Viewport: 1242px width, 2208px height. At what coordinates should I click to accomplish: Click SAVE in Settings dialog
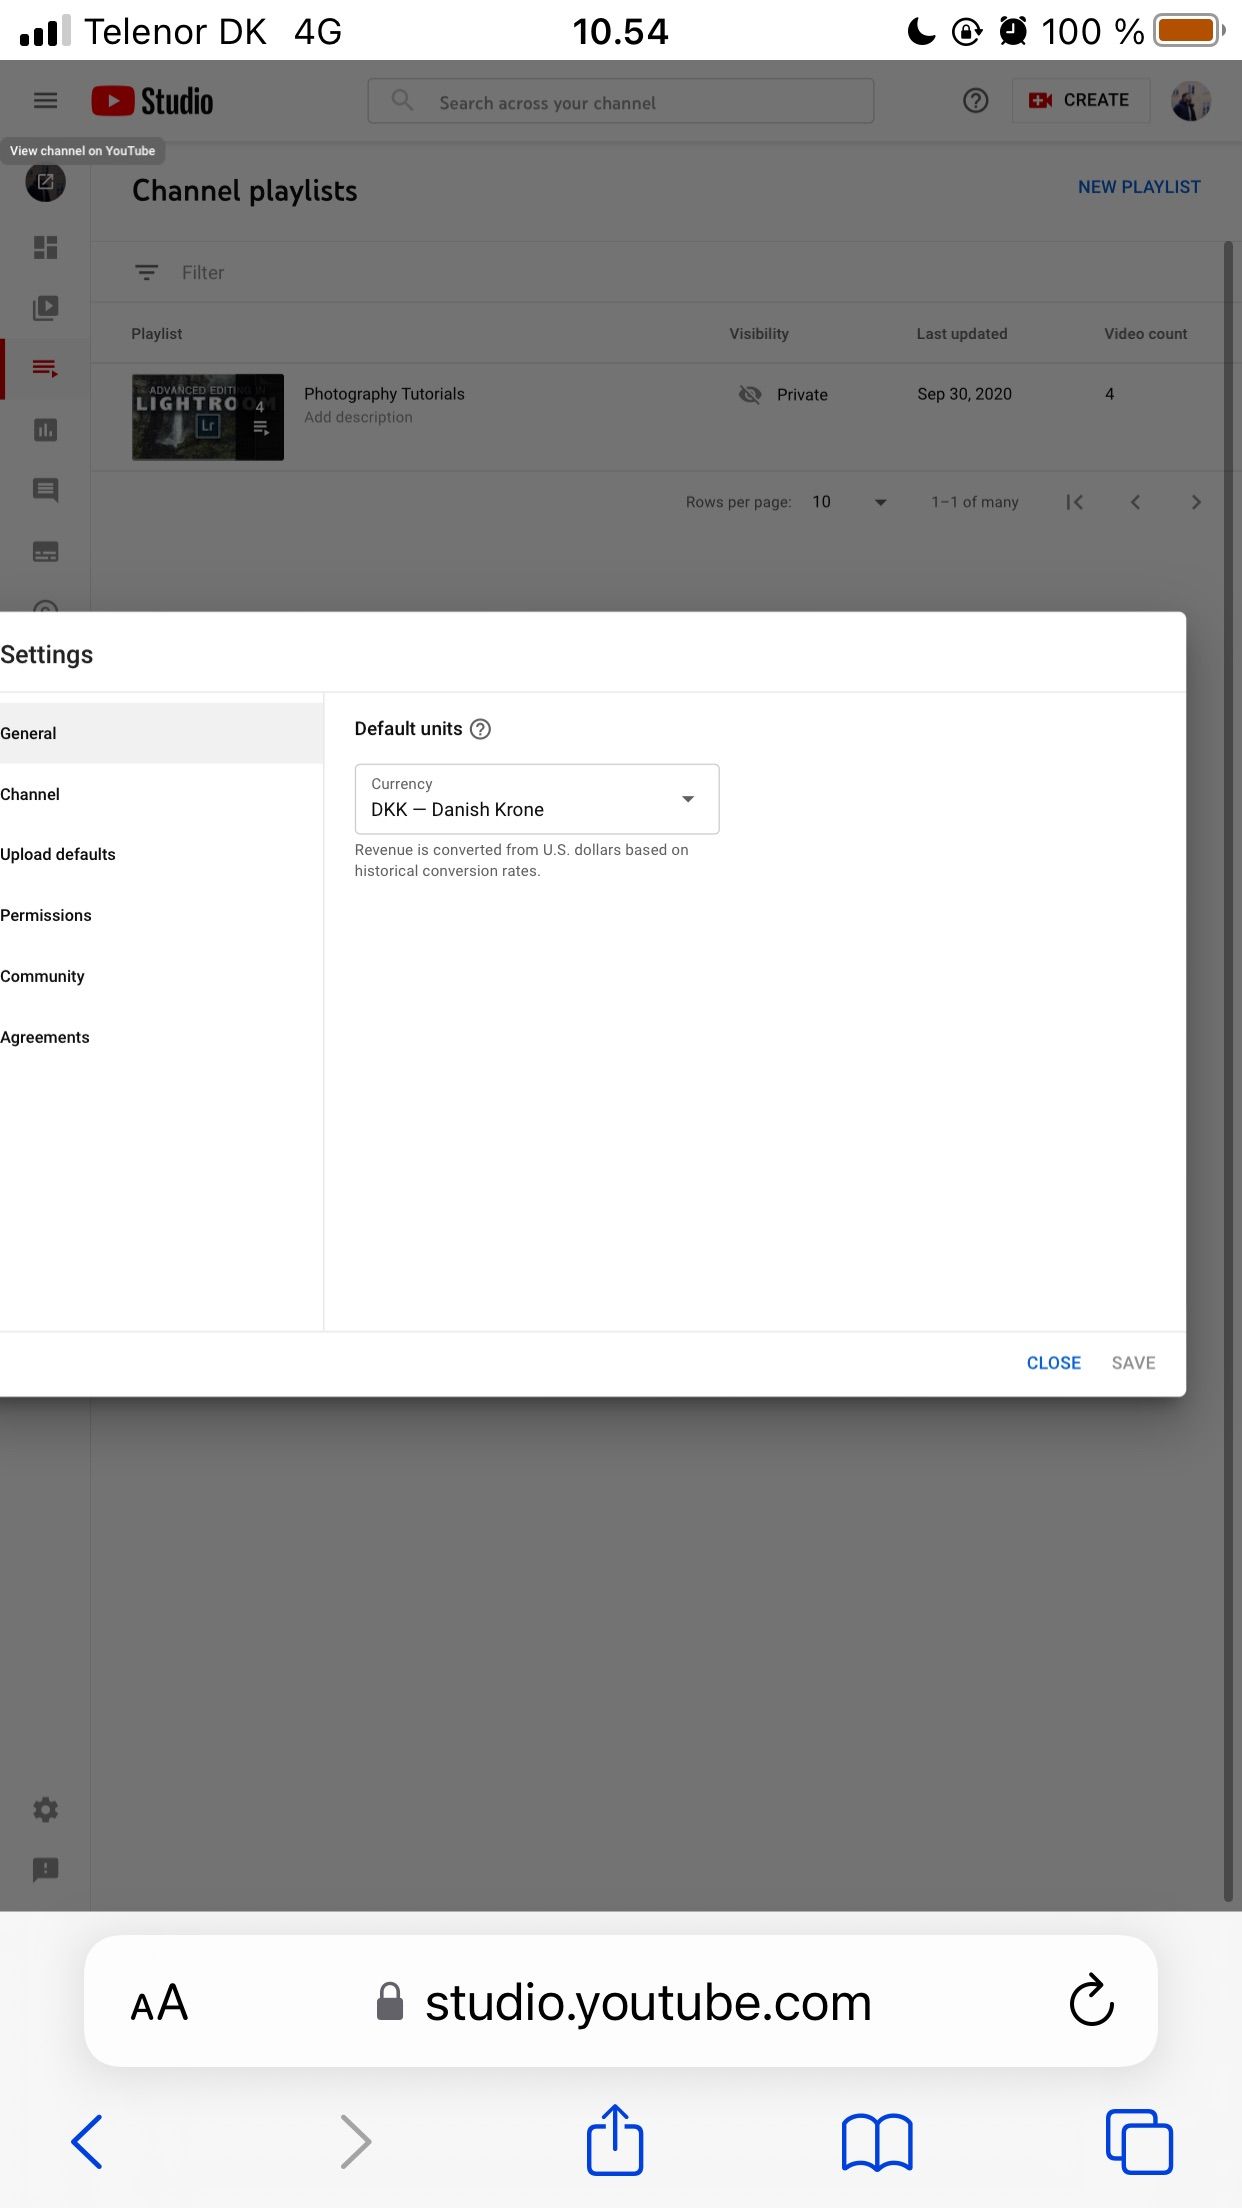(1133, 1363)
